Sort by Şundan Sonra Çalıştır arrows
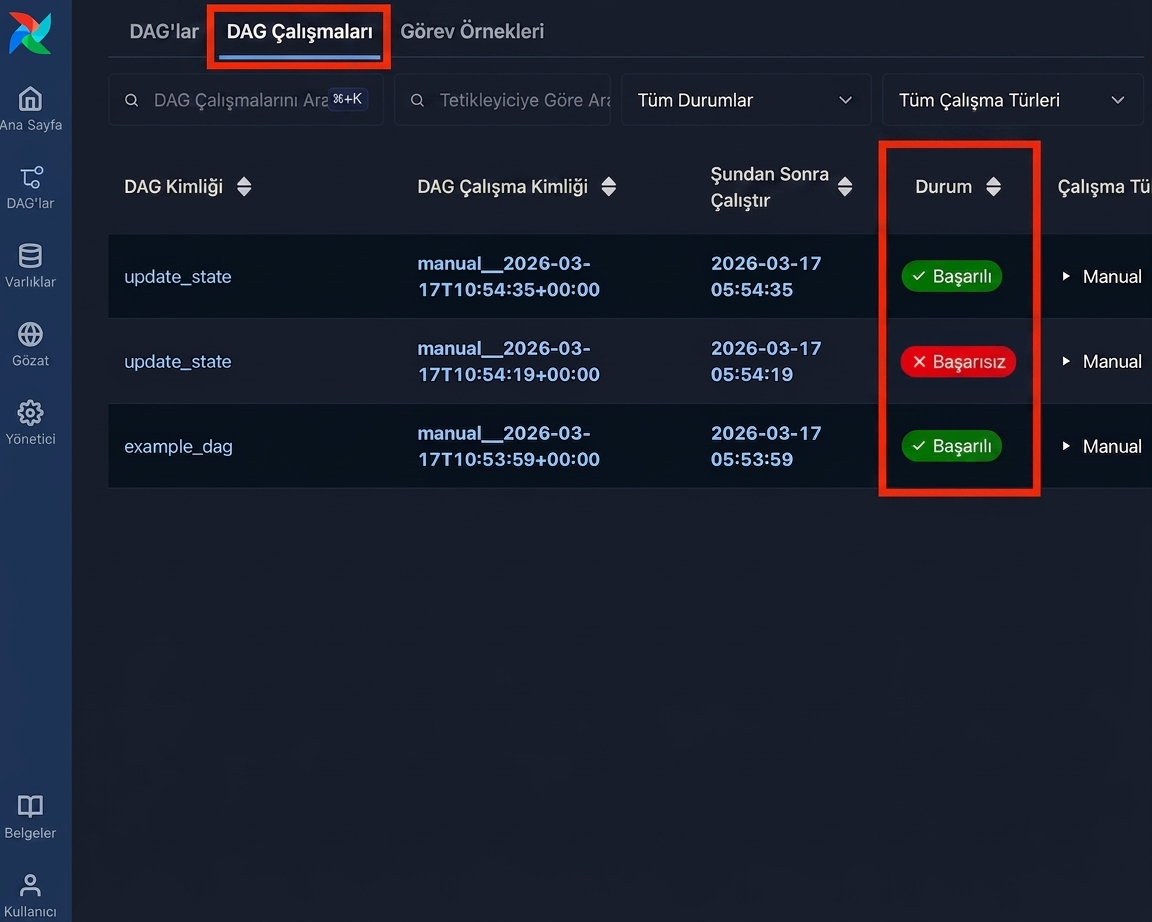 click(845, 187)
